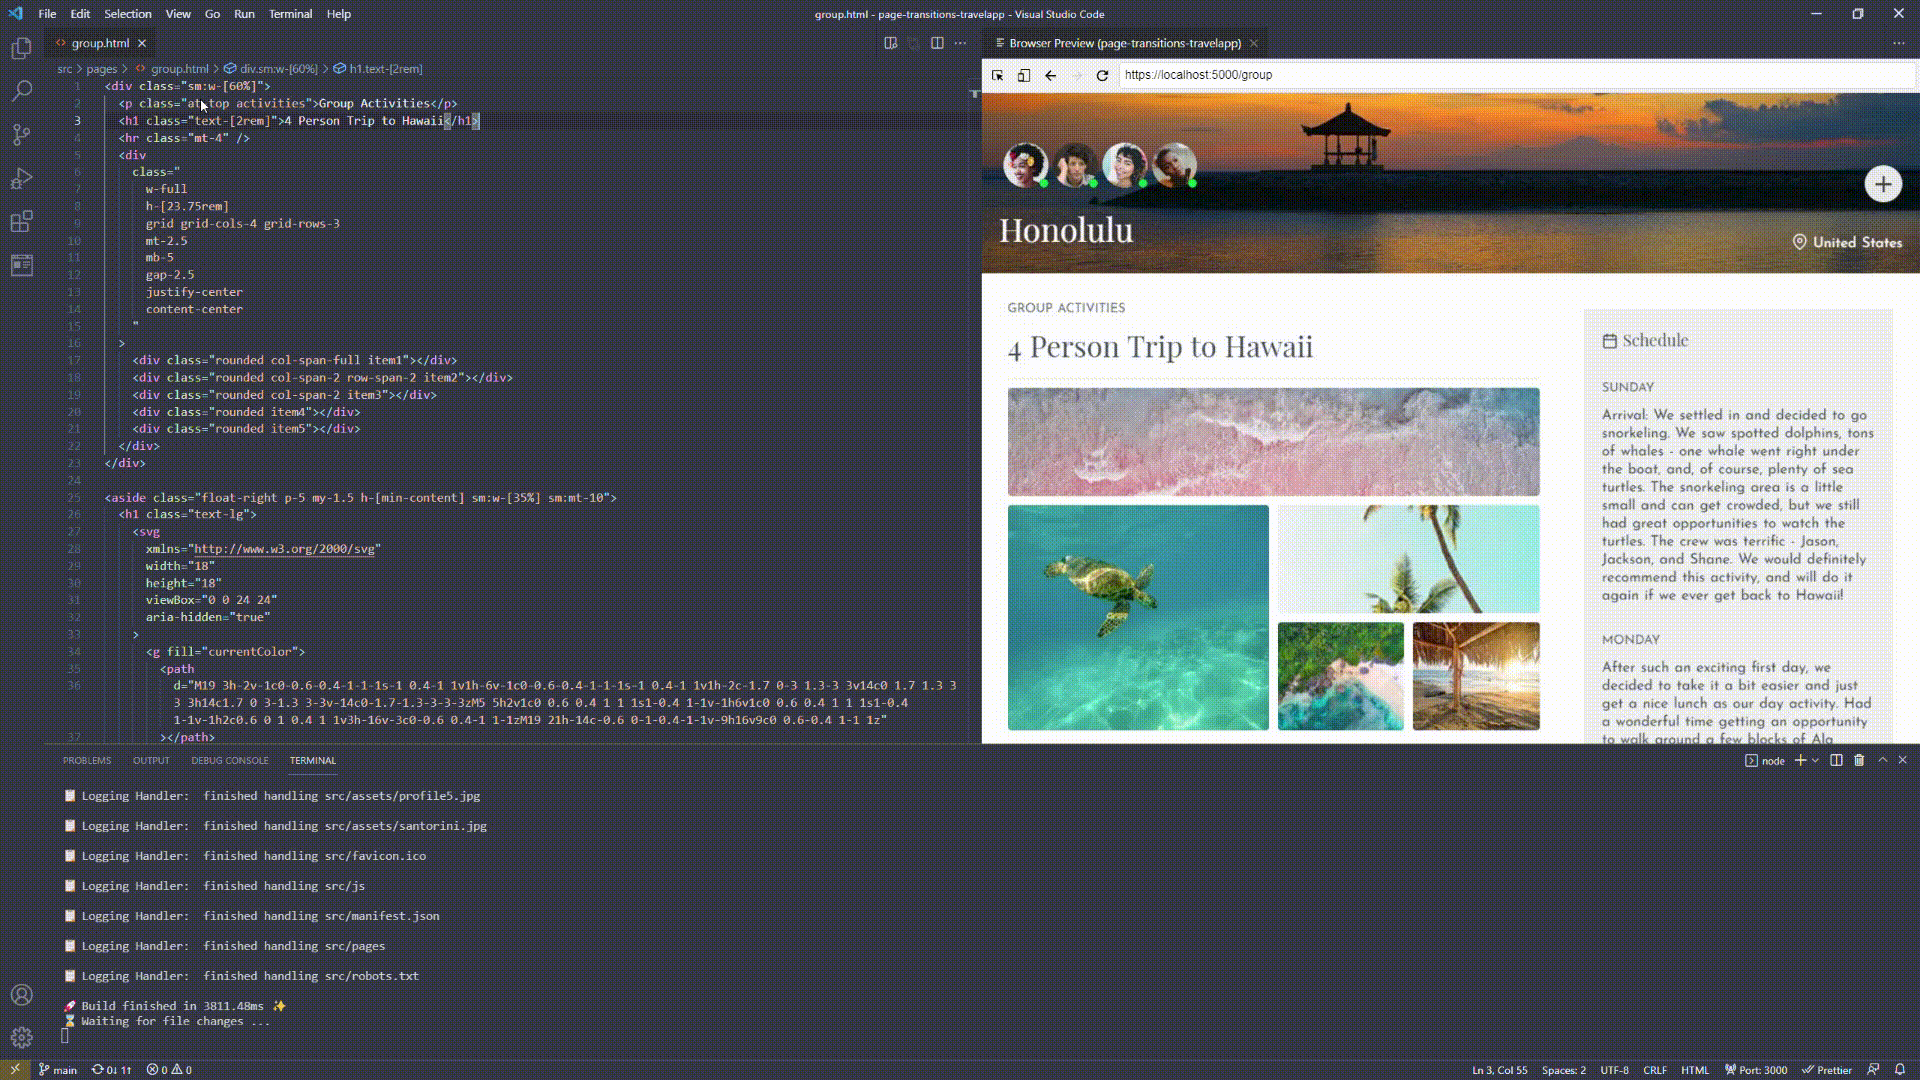This screenshot has width=1920, height=1080.
Task: Open Search in the activity bar
Action: coord(21,90)
